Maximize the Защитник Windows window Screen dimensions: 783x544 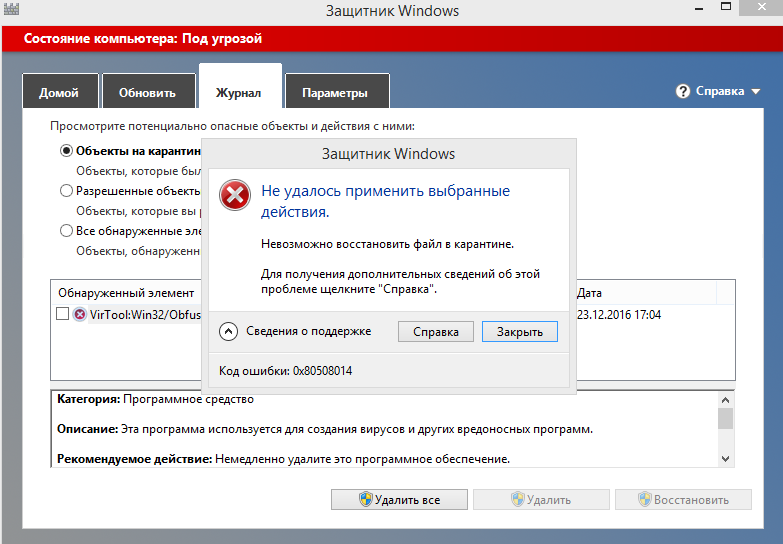[726, 7]
